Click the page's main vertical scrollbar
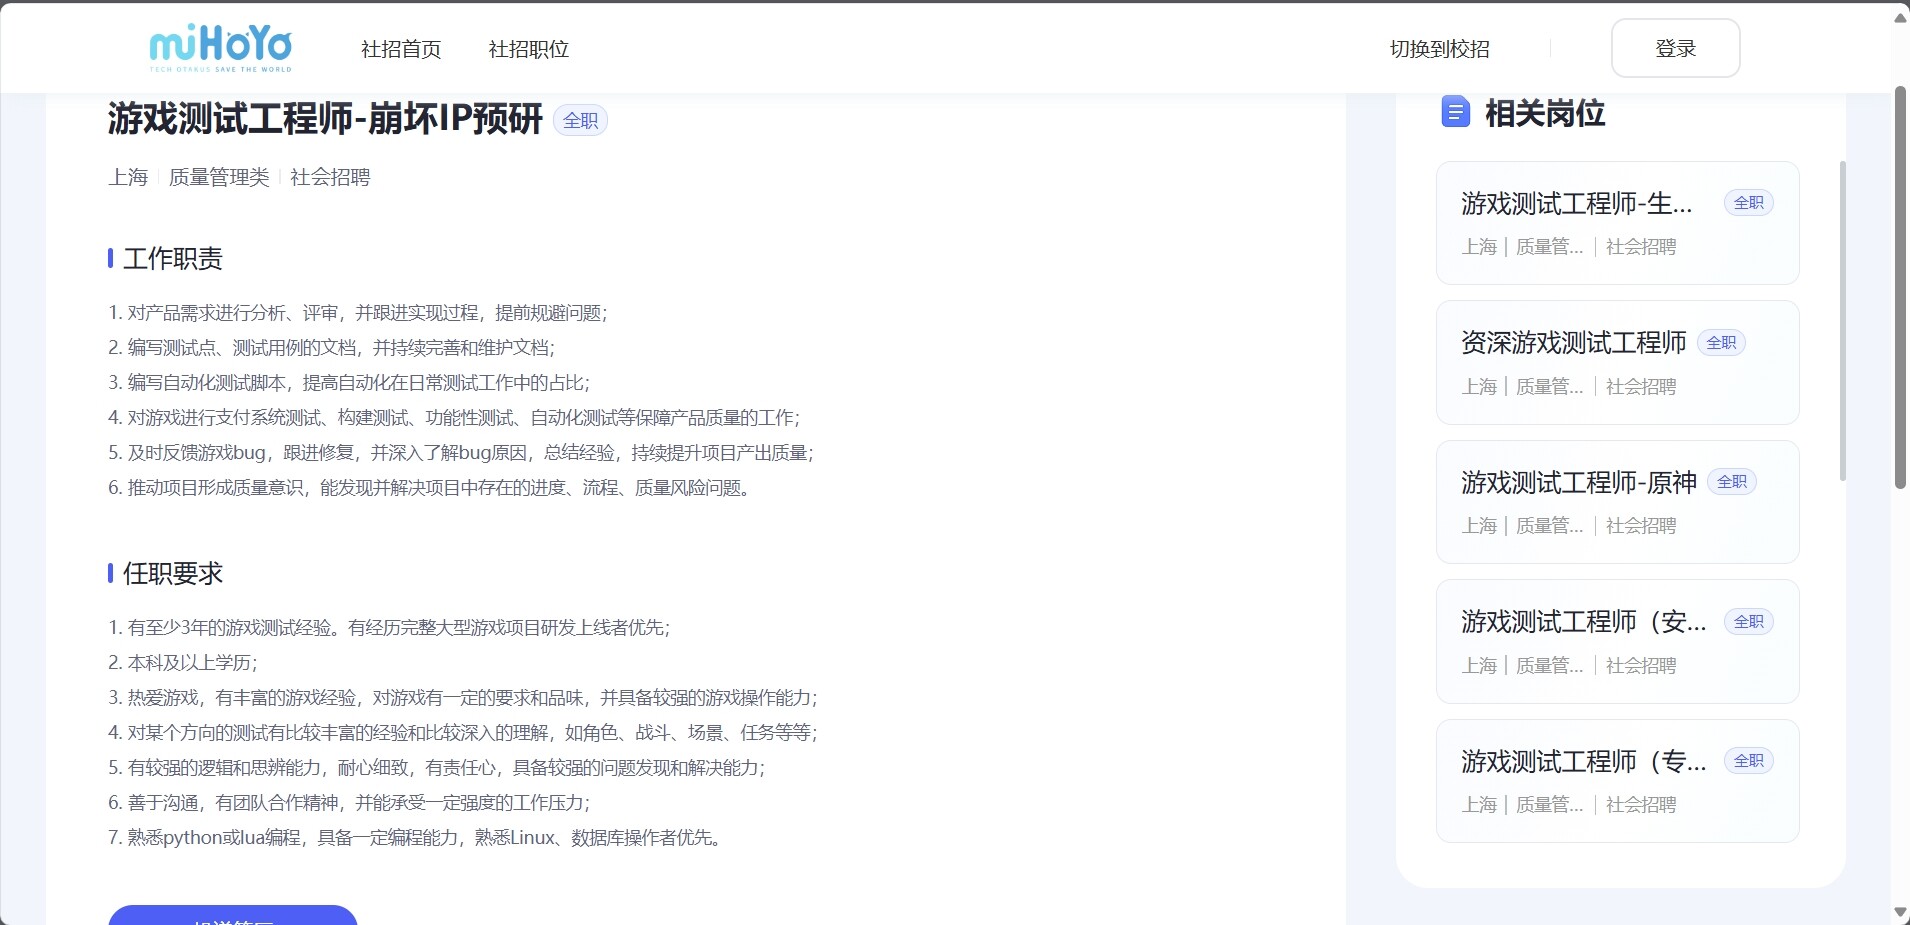Image resolution: width=1910 pixels, height=925 pixels. coord(1900,290)
